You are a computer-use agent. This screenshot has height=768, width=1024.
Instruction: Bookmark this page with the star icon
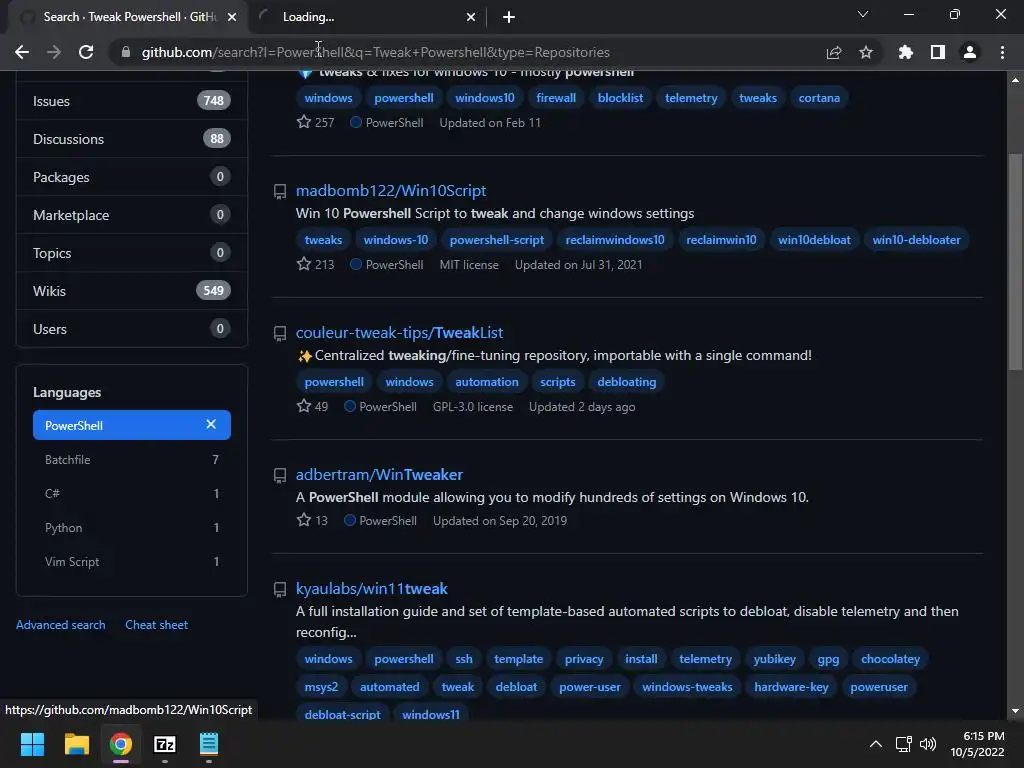866,52
